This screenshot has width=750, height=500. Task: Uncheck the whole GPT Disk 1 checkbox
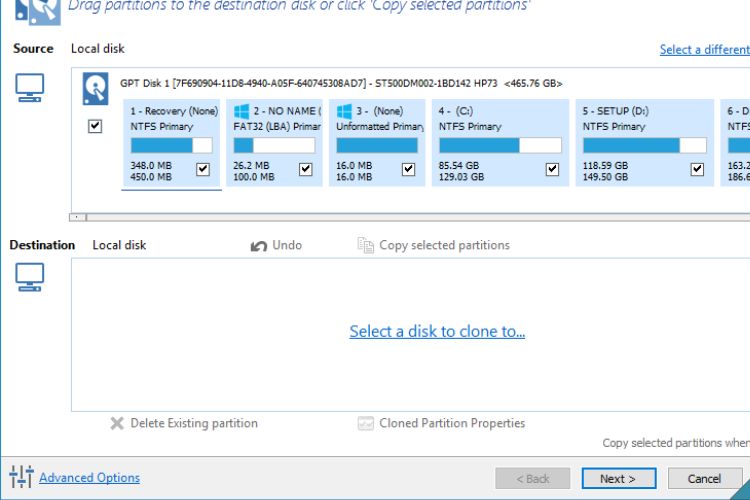tap(95, 127)
